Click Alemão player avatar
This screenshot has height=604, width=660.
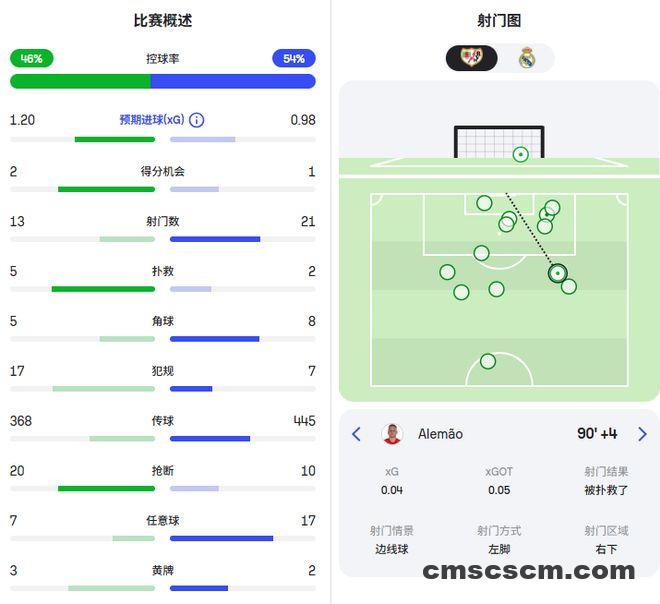[392, 434]
